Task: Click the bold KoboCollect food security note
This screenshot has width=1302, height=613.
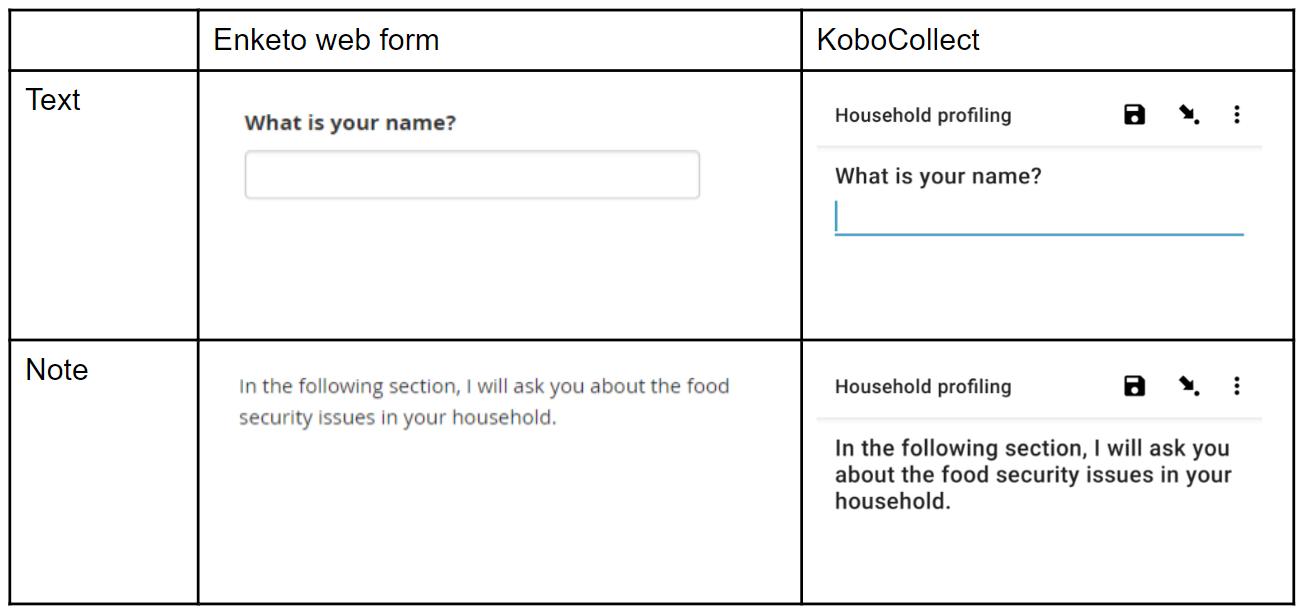Action: coord(1032,474)
